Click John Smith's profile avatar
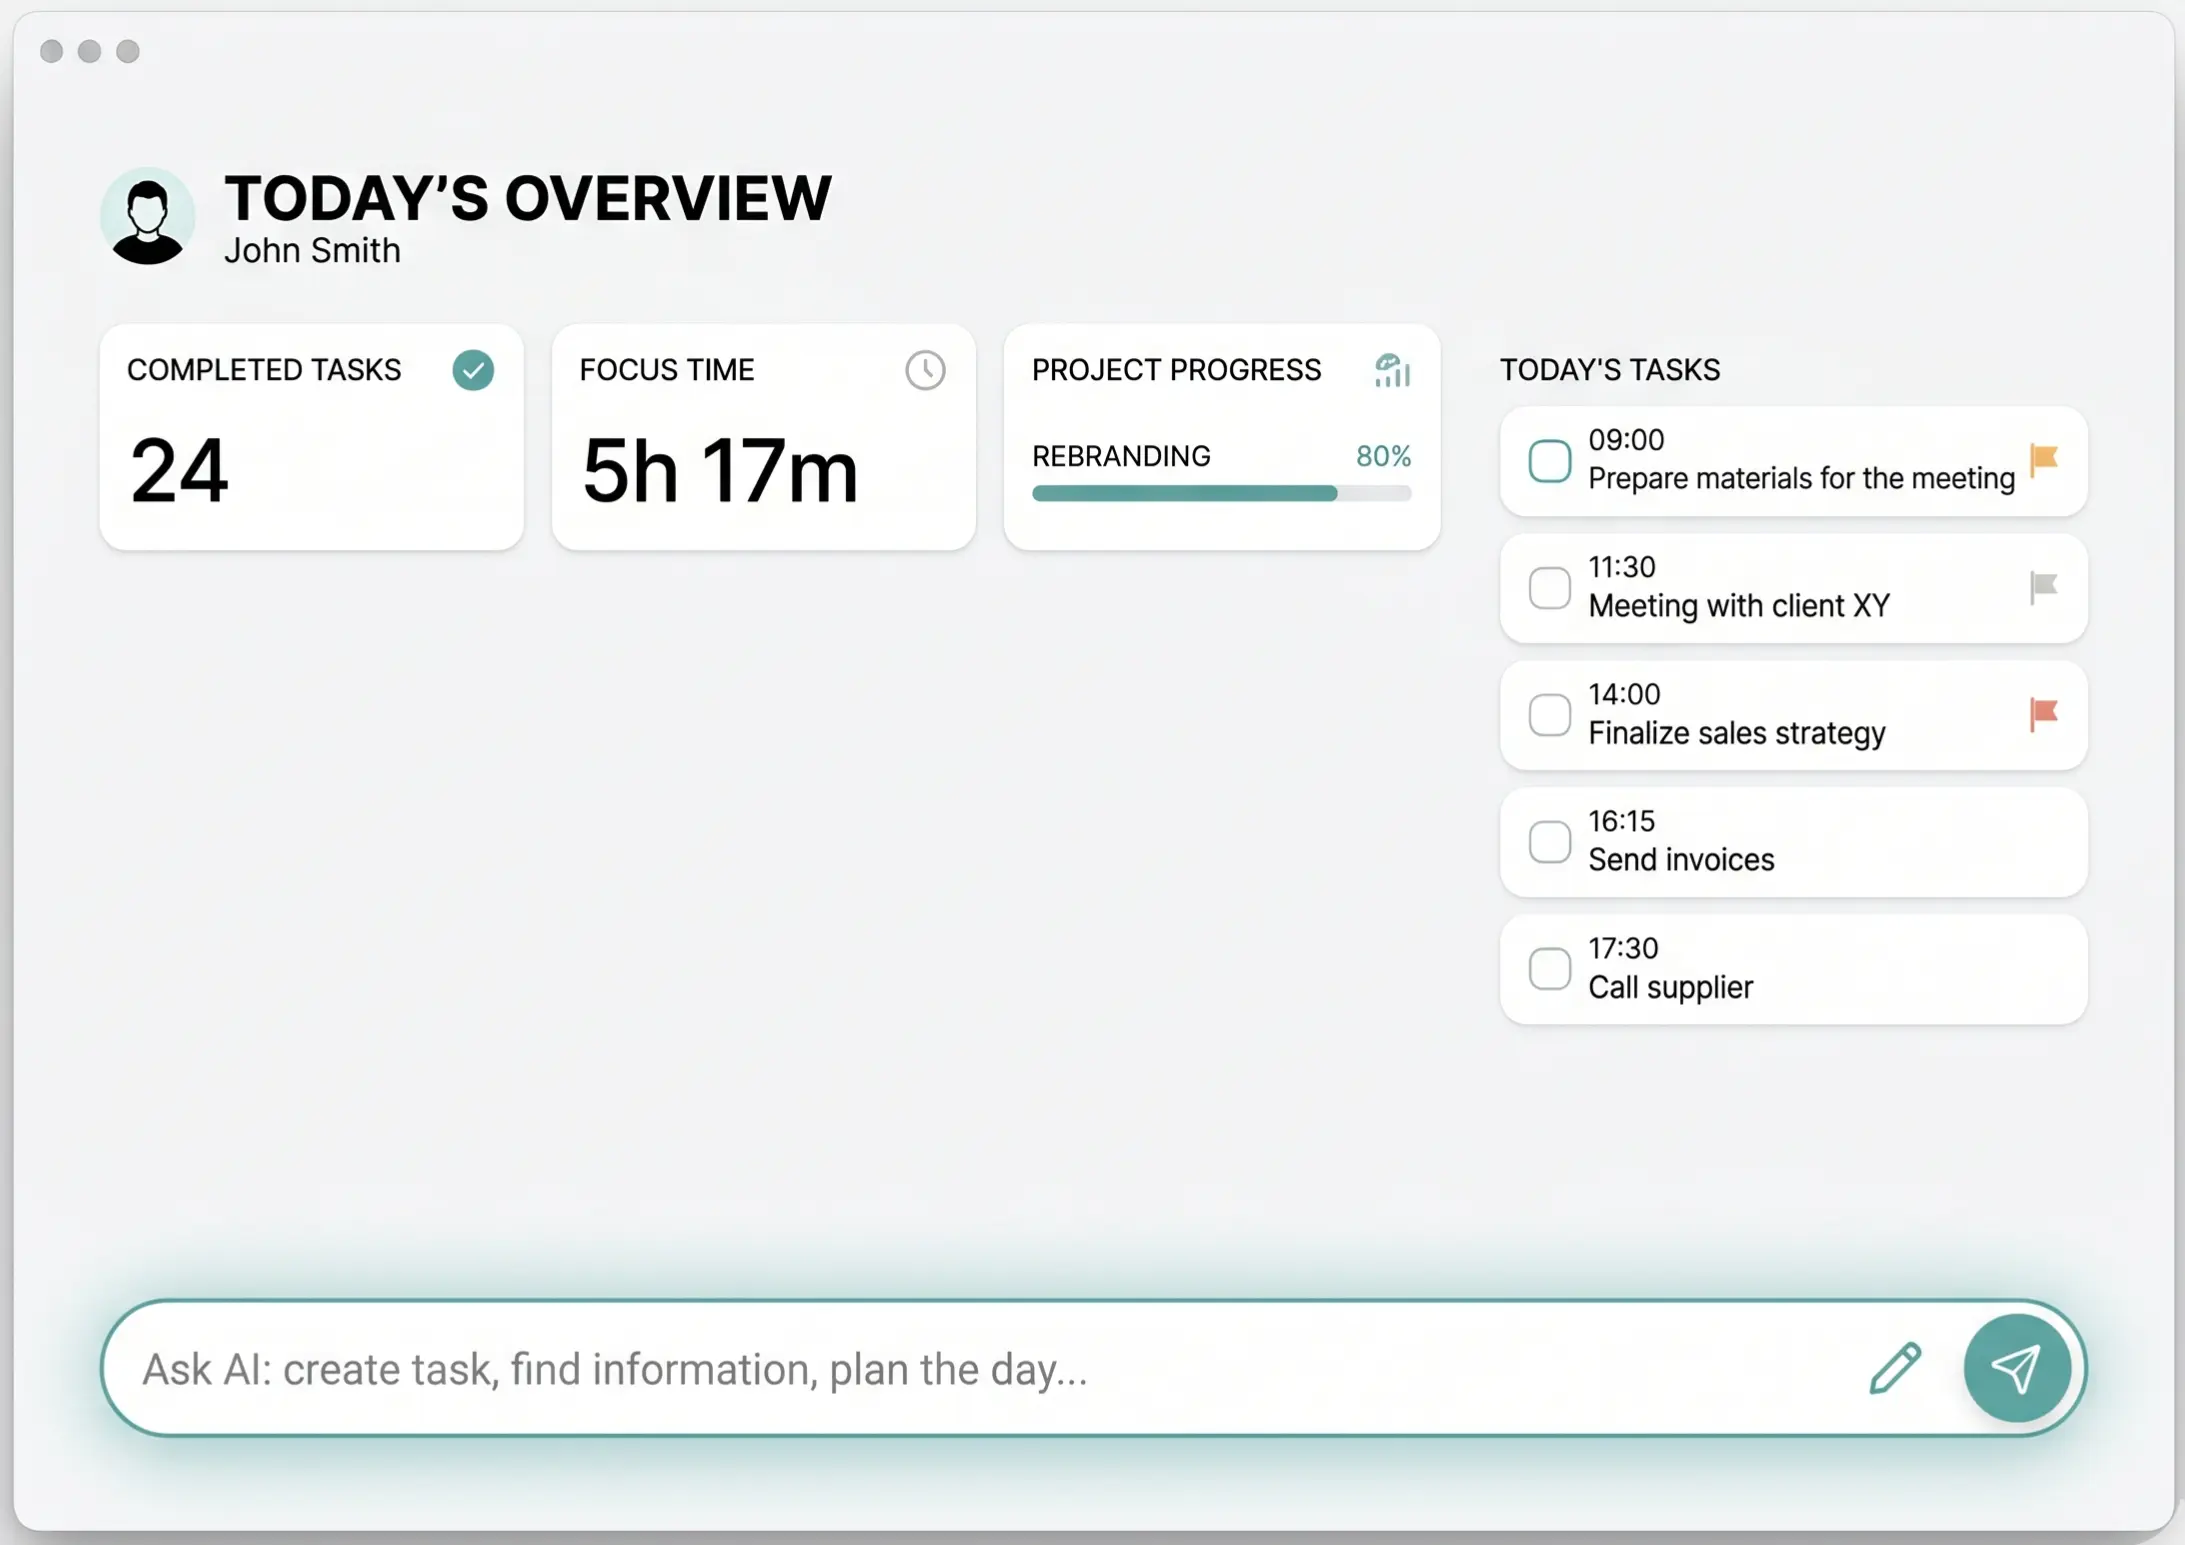 (x=147, y=216)
